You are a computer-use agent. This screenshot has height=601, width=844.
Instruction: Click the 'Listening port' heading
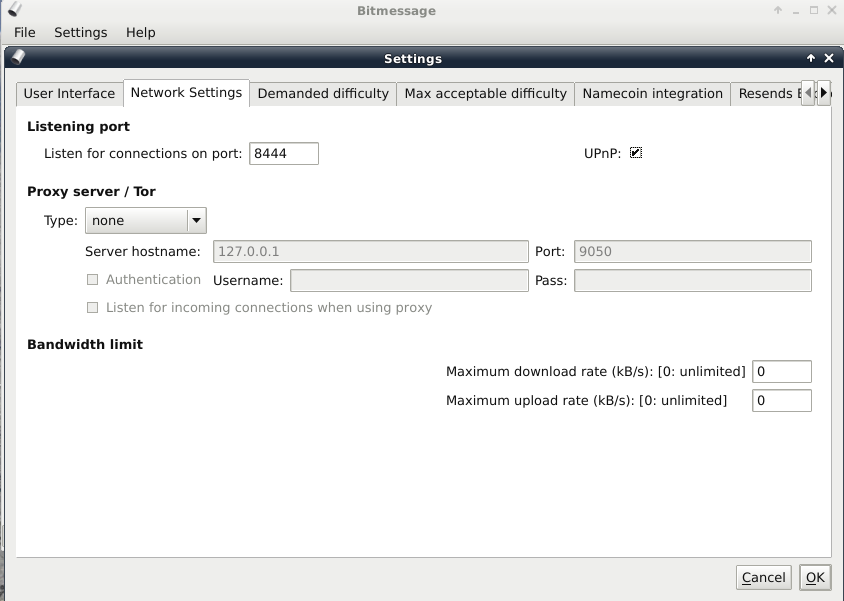point(79,126)
